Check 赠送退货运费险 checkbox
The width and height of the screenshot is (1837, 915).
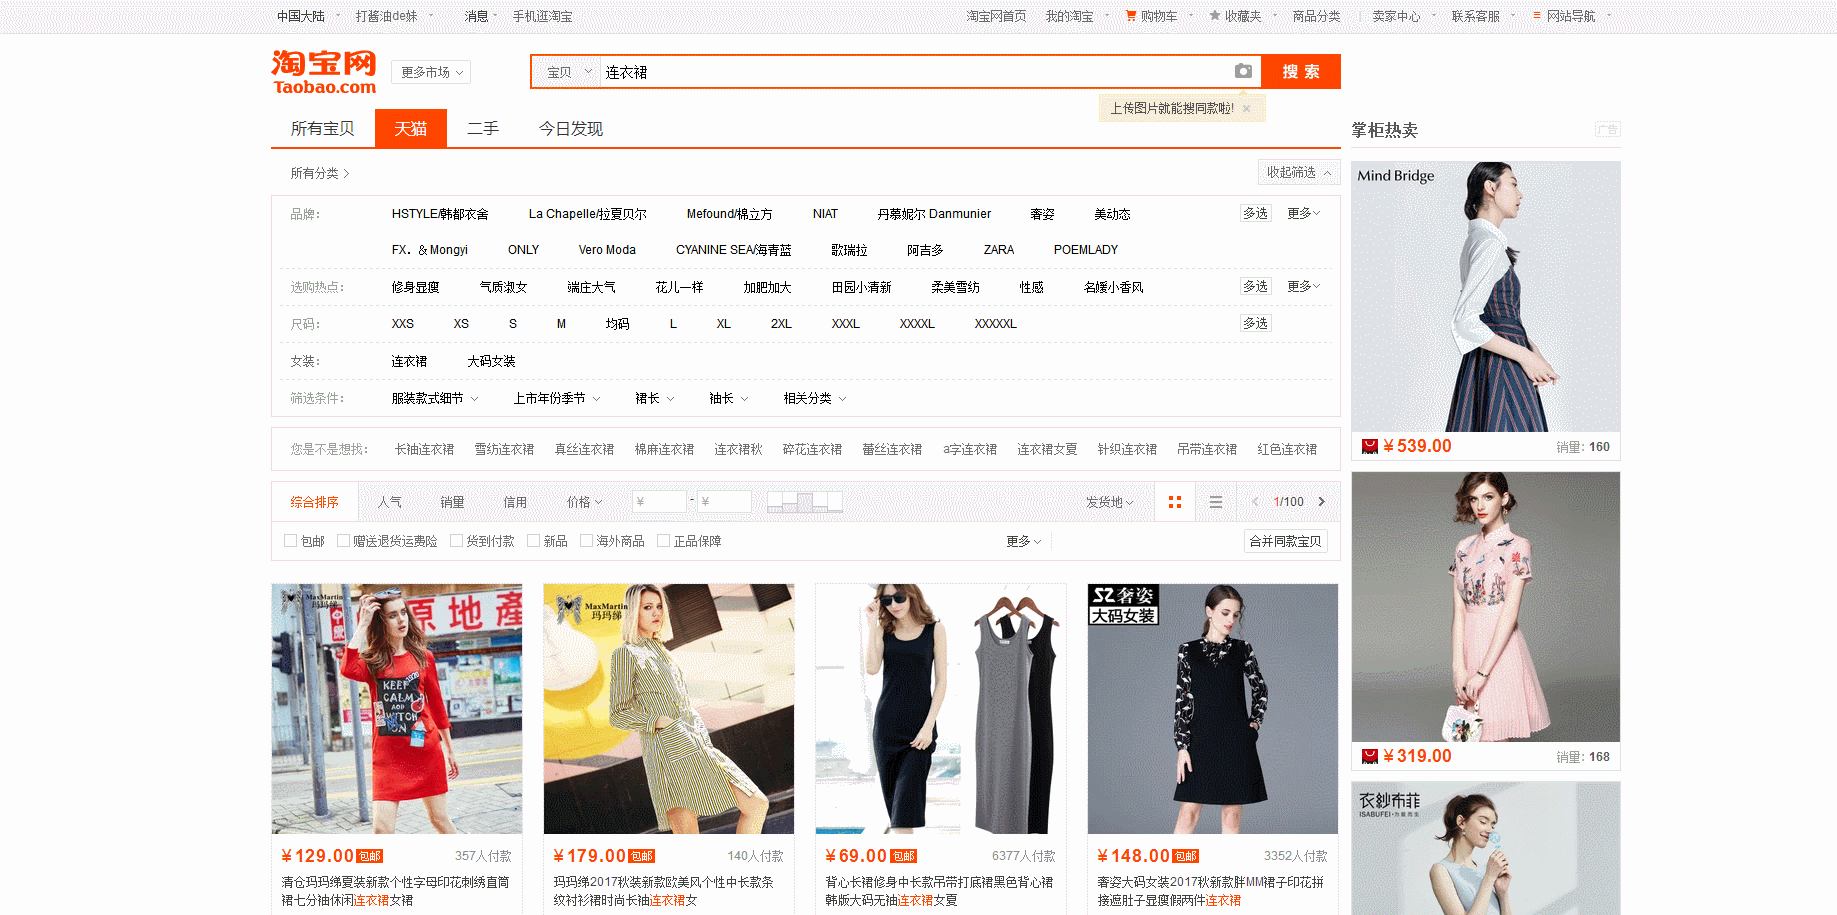343,541
